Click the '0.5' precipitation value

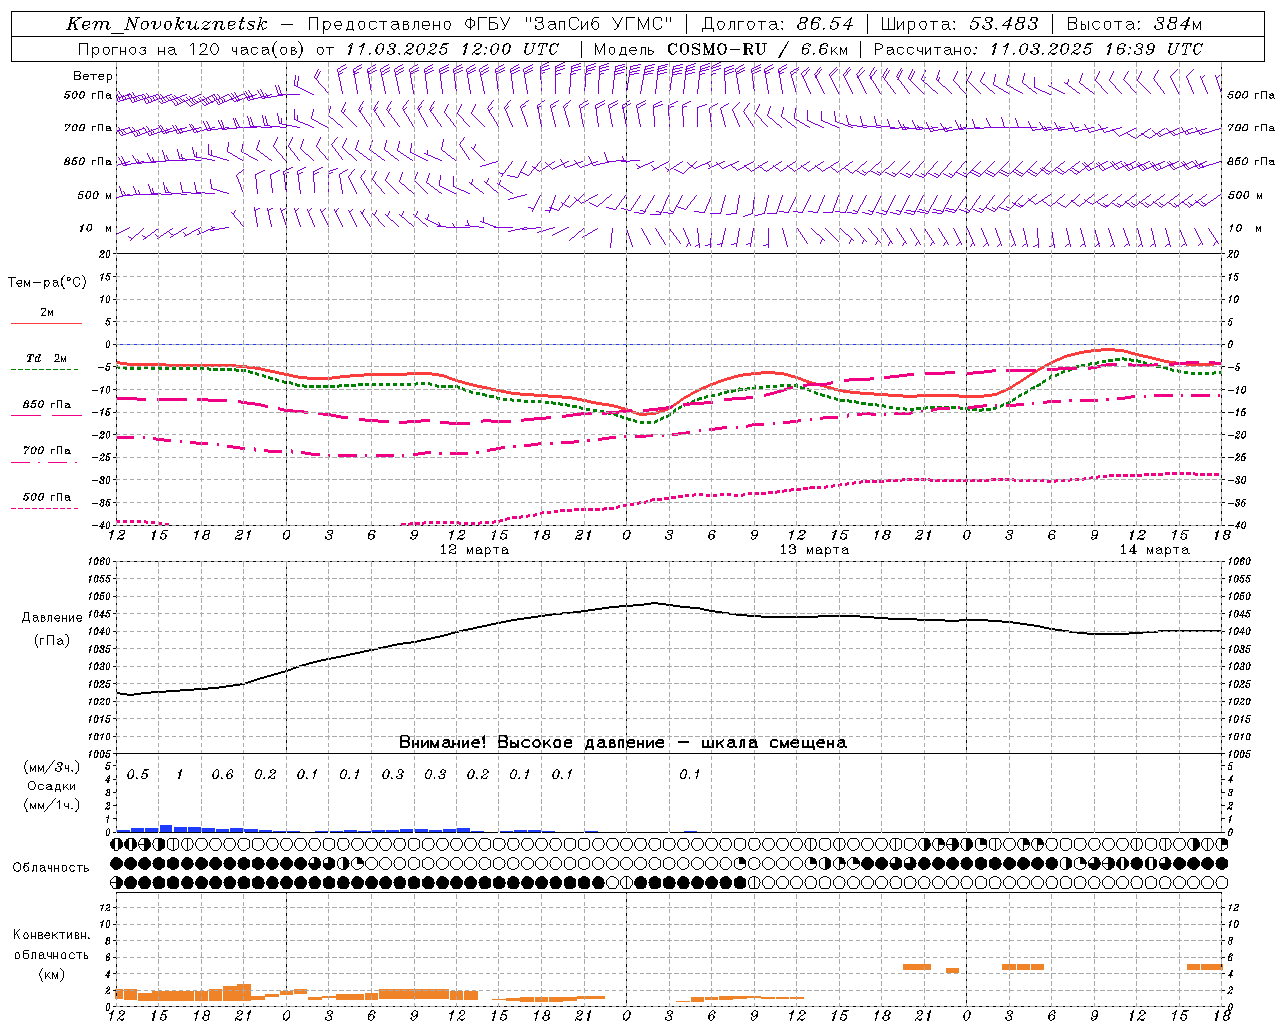pyautogui.click(x=137, y=775)
